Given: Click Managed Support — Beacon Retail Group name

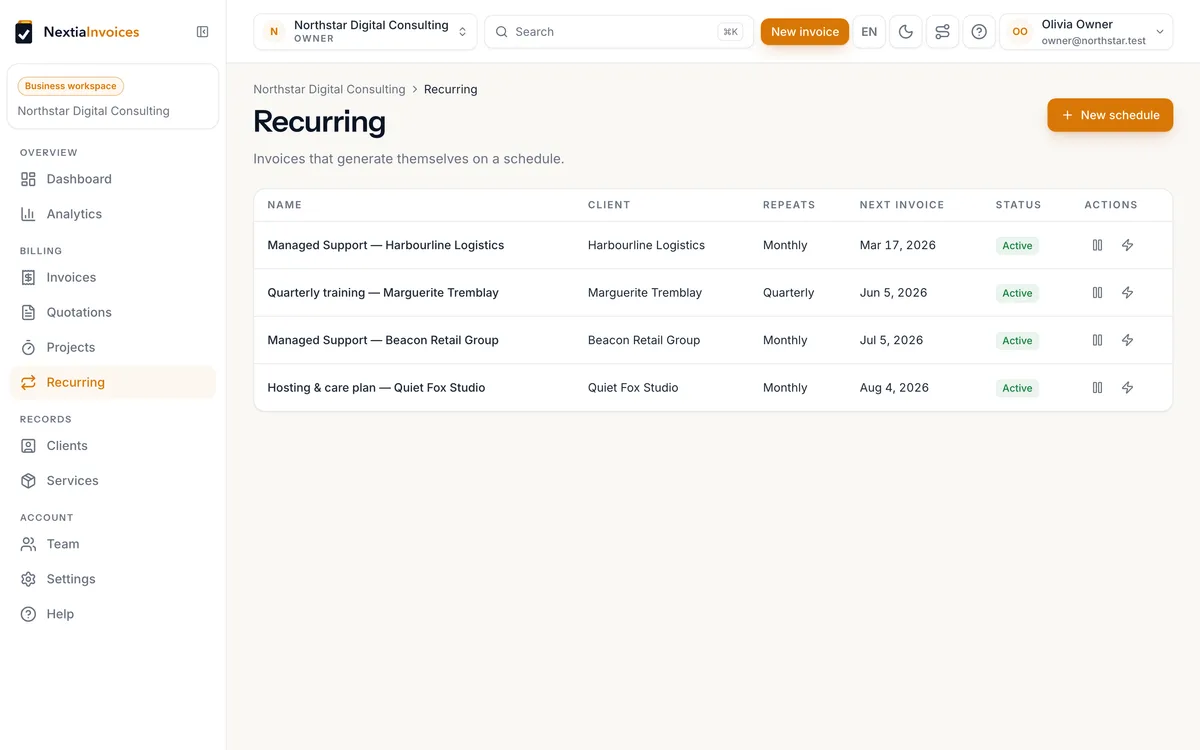Looking at the screenshot, I should (383, 340).
